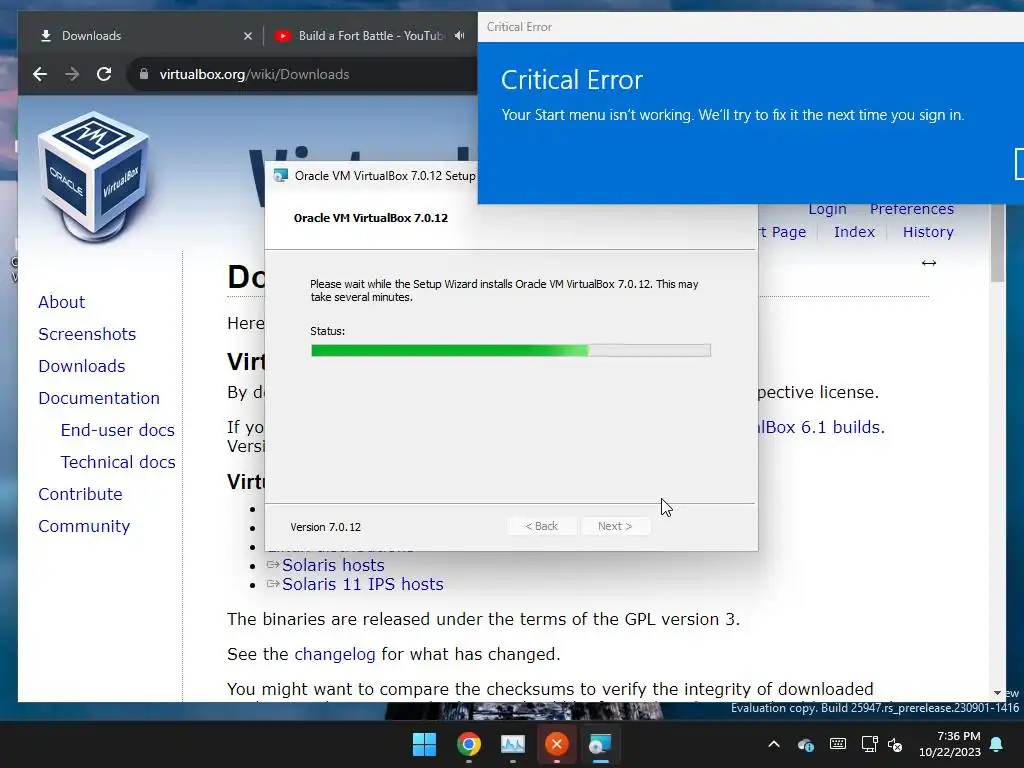The width and height of the screenshot is (1024, 768).
Task: Open the VirtualBox 6.1 builds link
Action: click(x=822, y=428)
